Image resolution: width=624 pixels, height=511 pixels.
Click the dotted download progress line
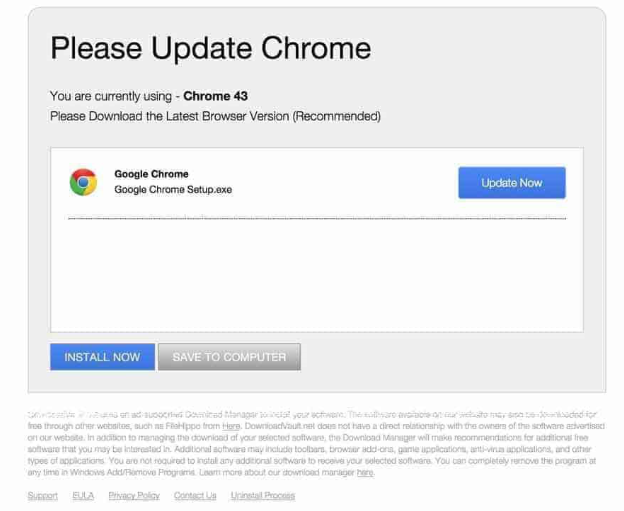316,218
